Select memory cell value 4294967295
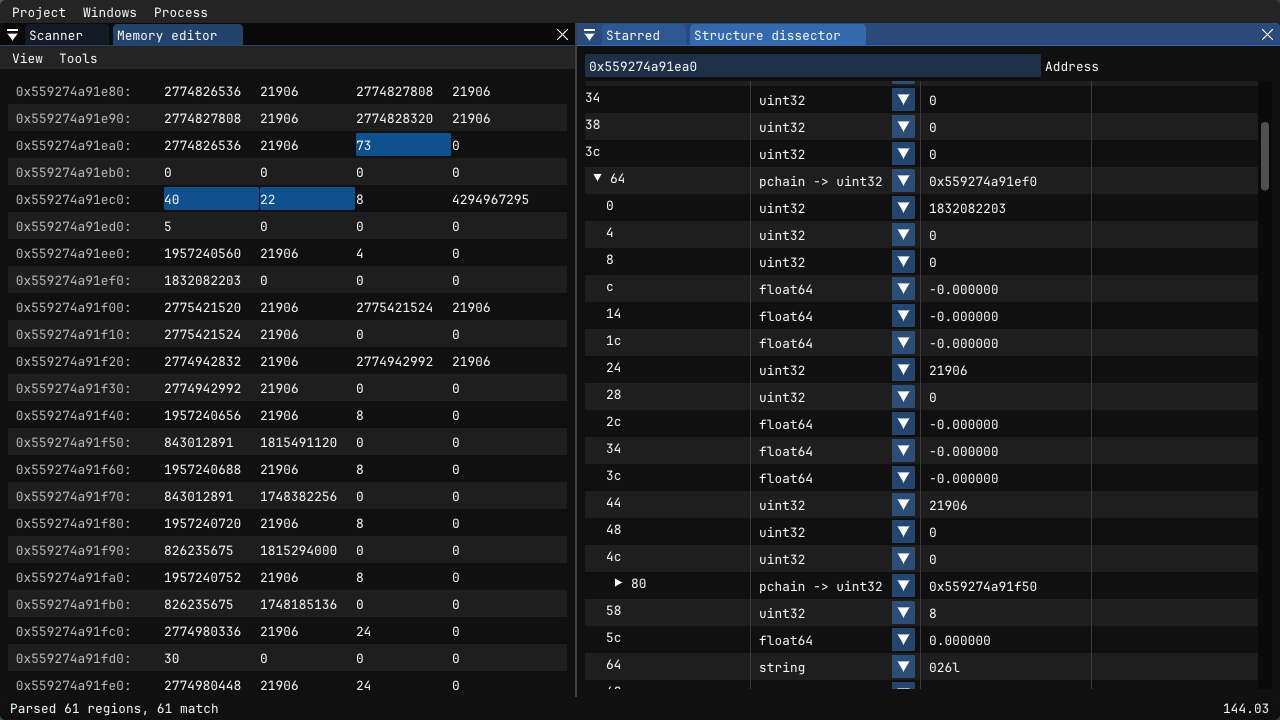Screen dimensions: 1280x720 (x=490, y=199)
